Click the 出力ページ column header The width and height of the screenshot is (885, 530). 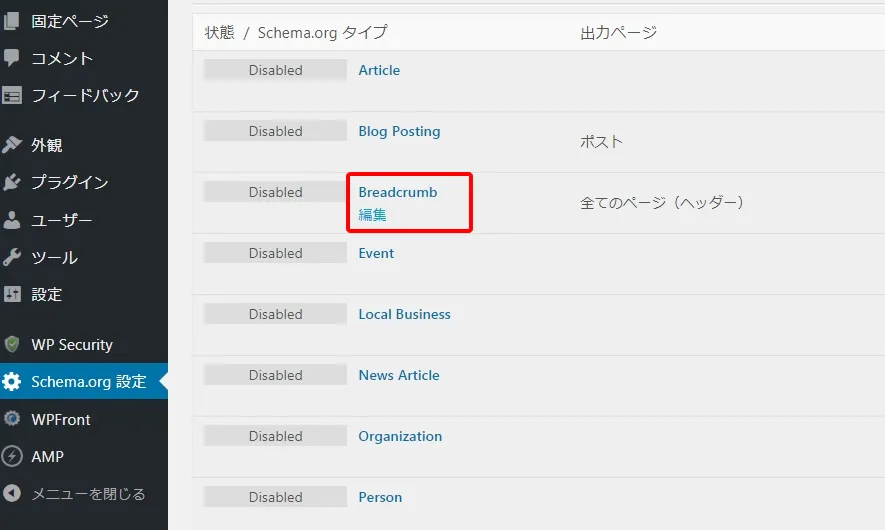click(619, 32)
